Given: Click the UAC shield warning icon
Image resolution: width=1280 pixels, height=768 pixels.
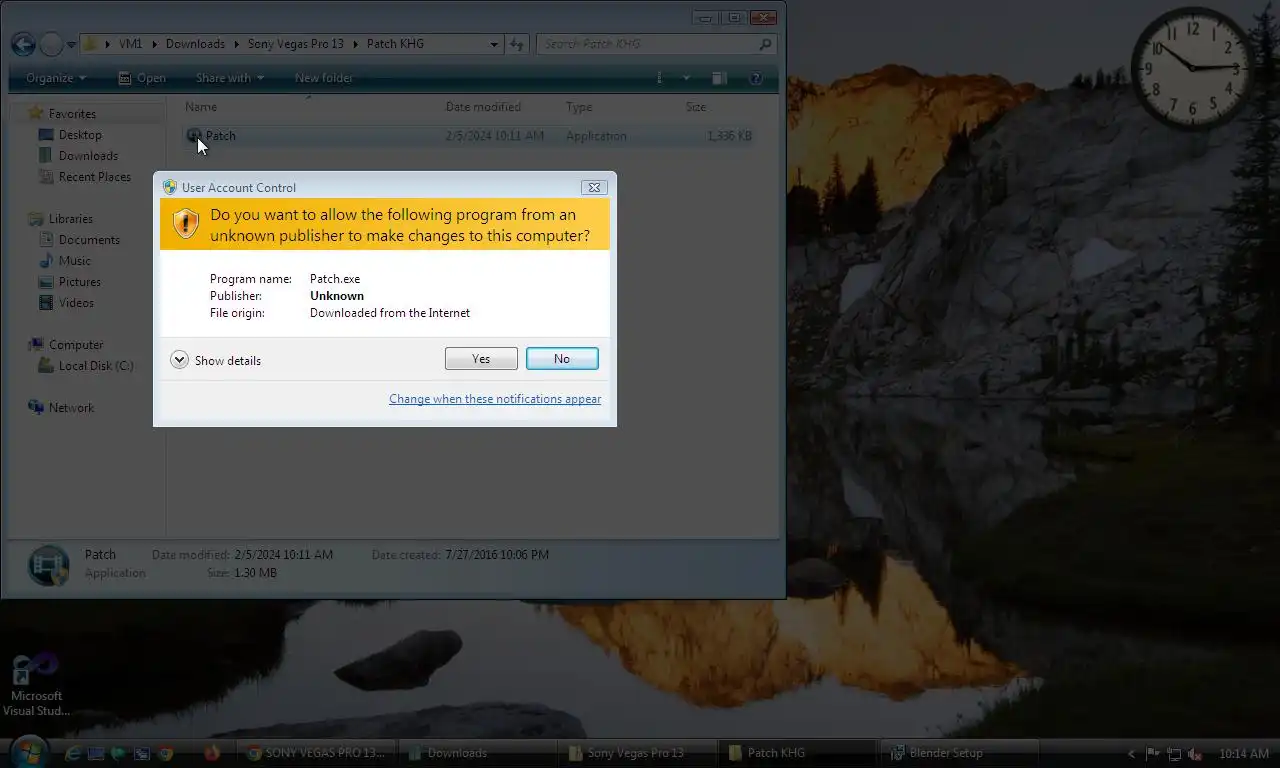Looking at the screenshot, I should 186,223.
